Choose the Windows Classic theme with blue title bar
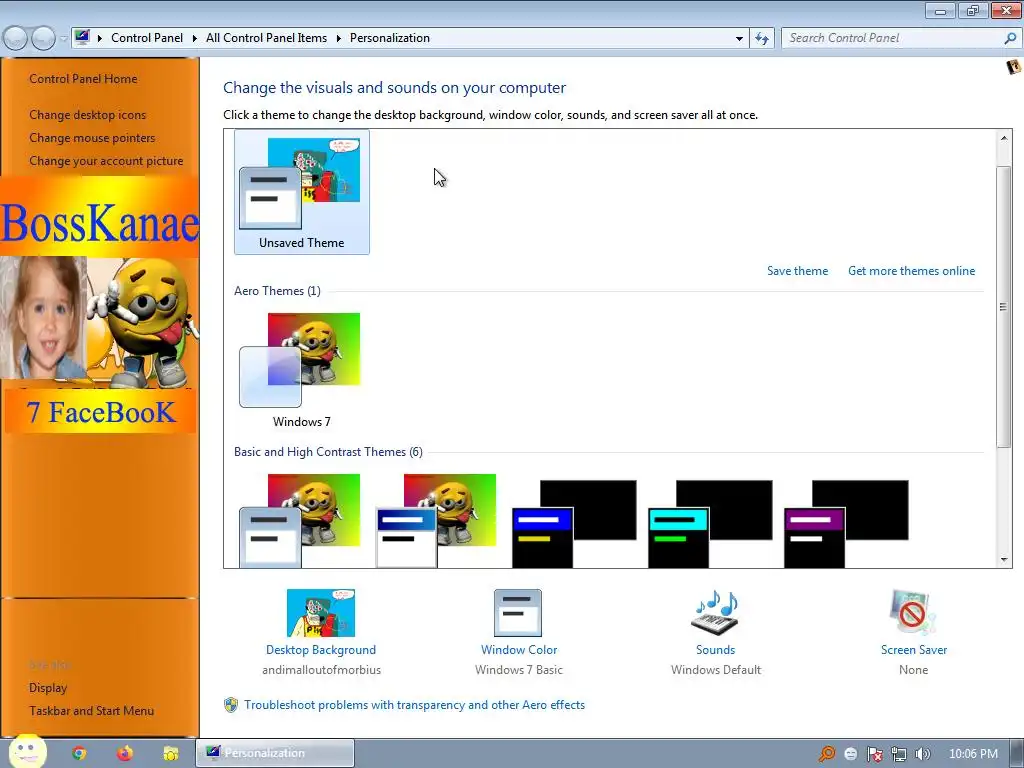The width and height of the screenshot is (1024, 768). click(436, 520)
